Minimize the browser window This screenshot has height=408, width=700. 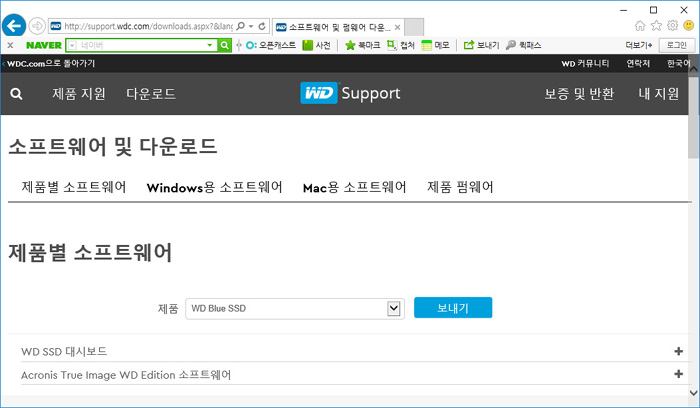(x=624, y=10)
